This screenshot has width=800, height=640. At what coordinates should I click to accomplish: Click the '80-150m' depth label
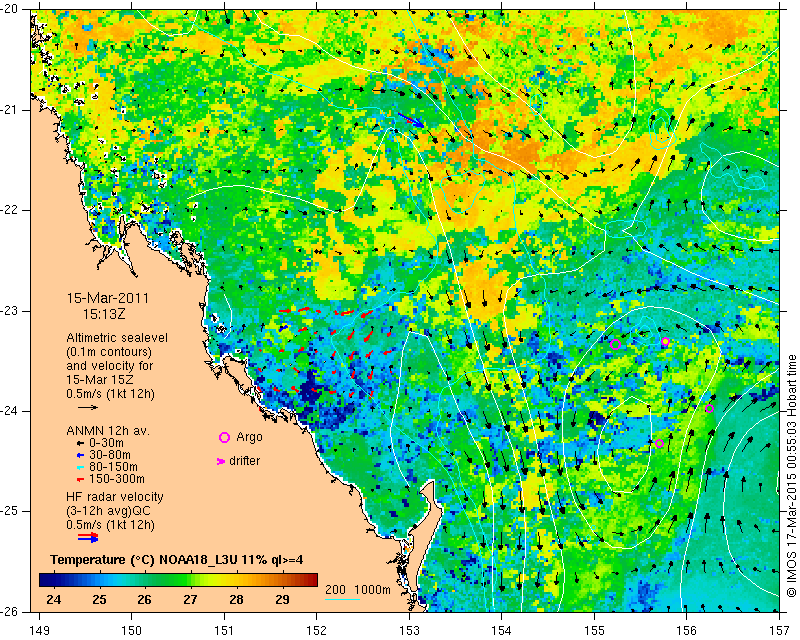[x=113, y=467]
